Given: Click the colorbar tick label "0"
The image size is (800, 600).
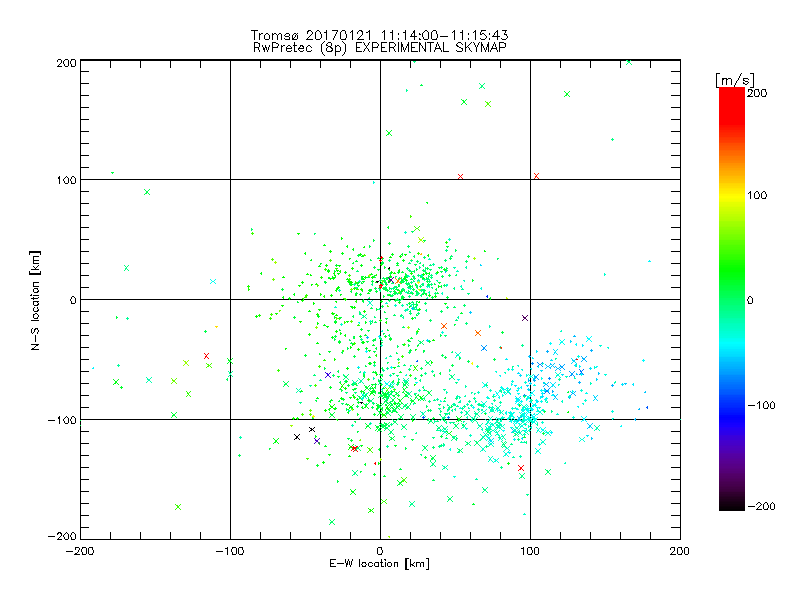Looking at the screenshot, I should point(750,300).
